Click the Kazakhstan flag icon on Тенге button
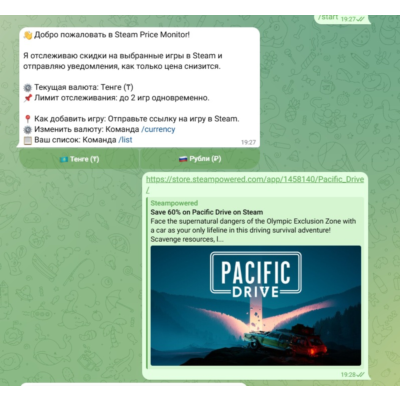 (x=63, y=159)
